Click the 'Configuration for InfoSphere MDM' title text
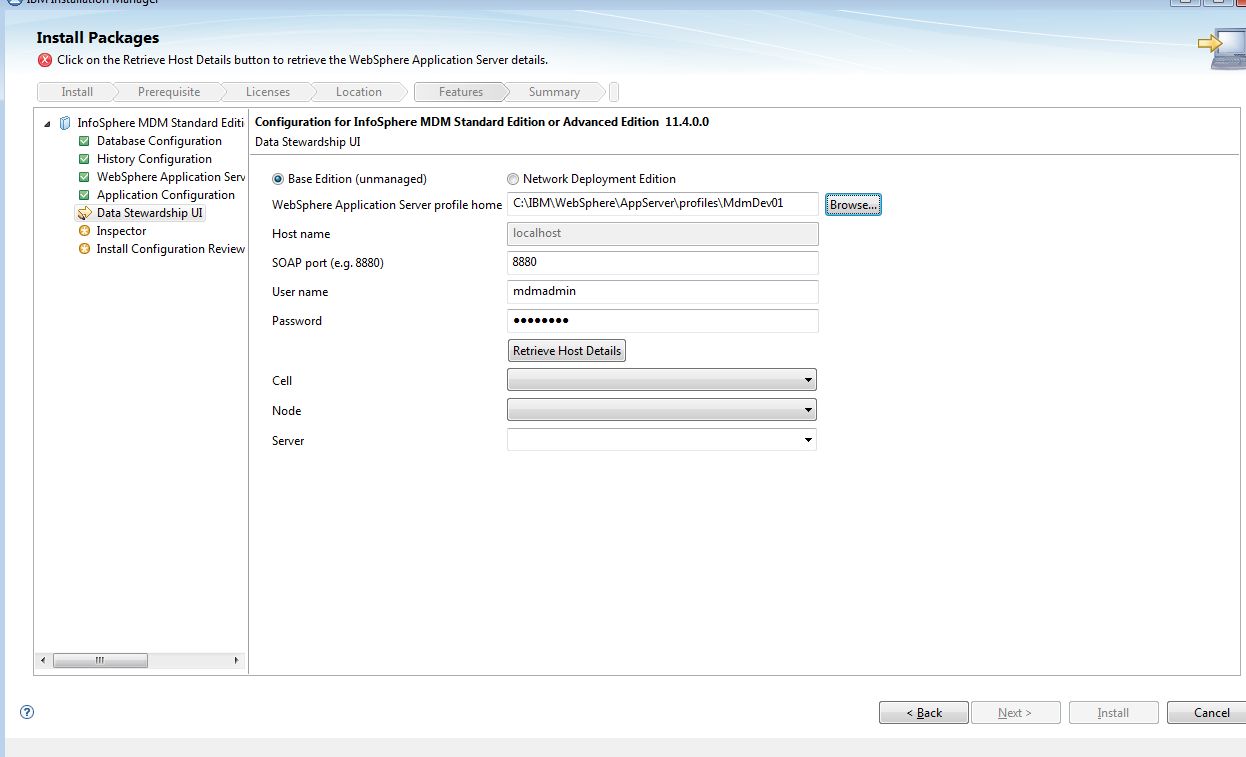 (x=482, y=122)
